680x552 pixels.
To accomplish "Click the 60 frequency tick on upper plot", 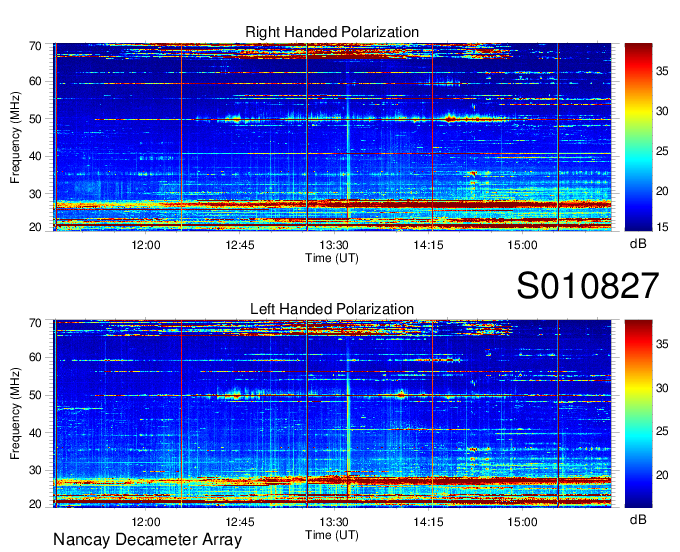I will click(35, 81).
